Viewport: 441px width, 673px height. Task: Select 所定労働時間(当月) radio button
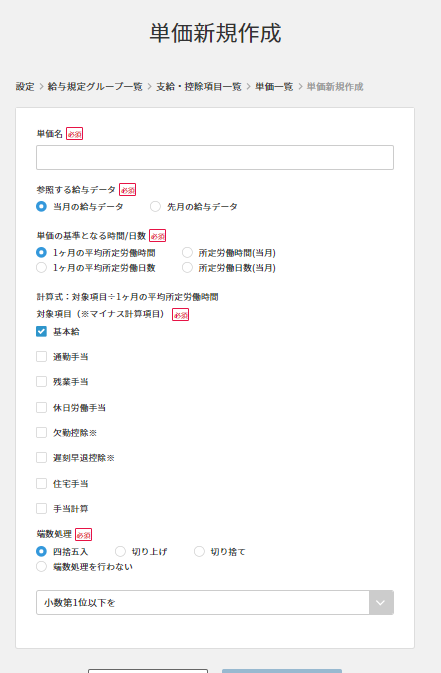[187, 253]
